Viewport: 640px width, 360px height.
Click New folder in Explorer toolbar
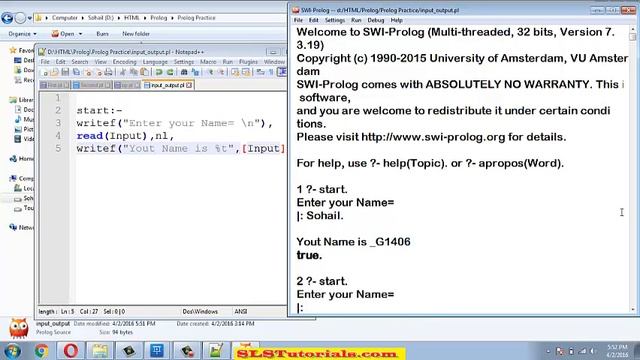(136, 34)
